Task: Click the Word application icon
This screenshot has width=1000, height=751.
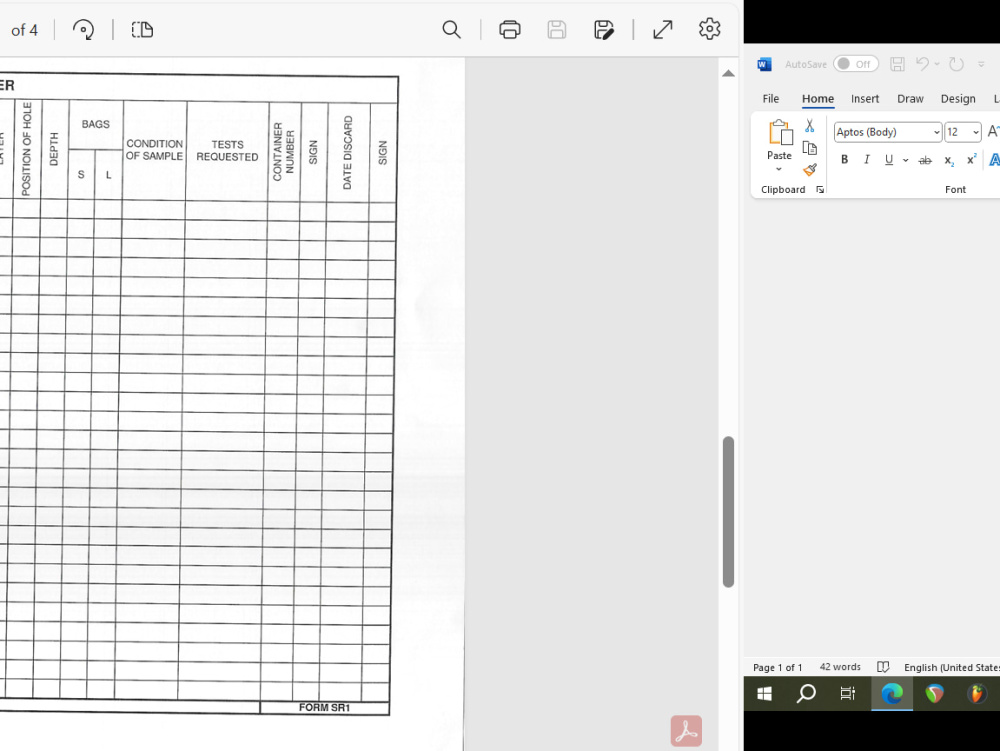Action: (x=764, y=64)
